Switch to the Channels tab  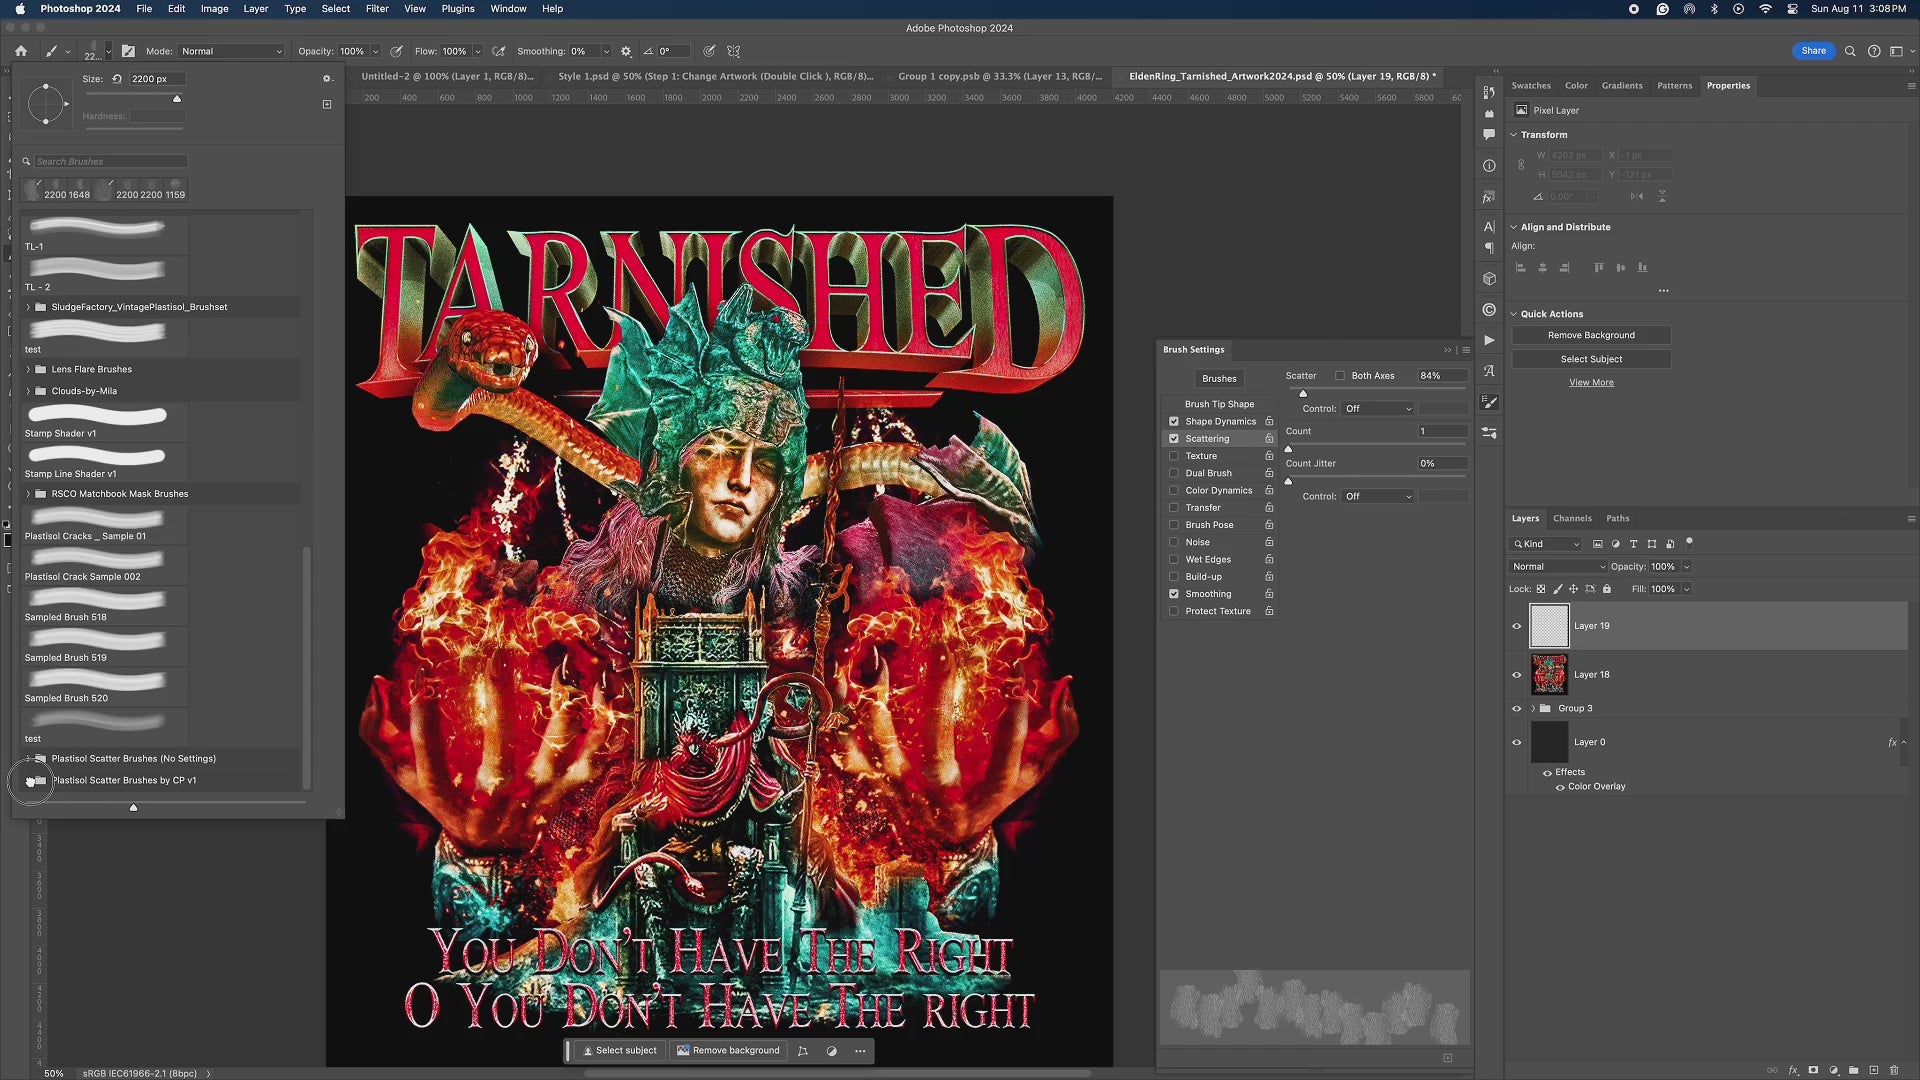1572,518
